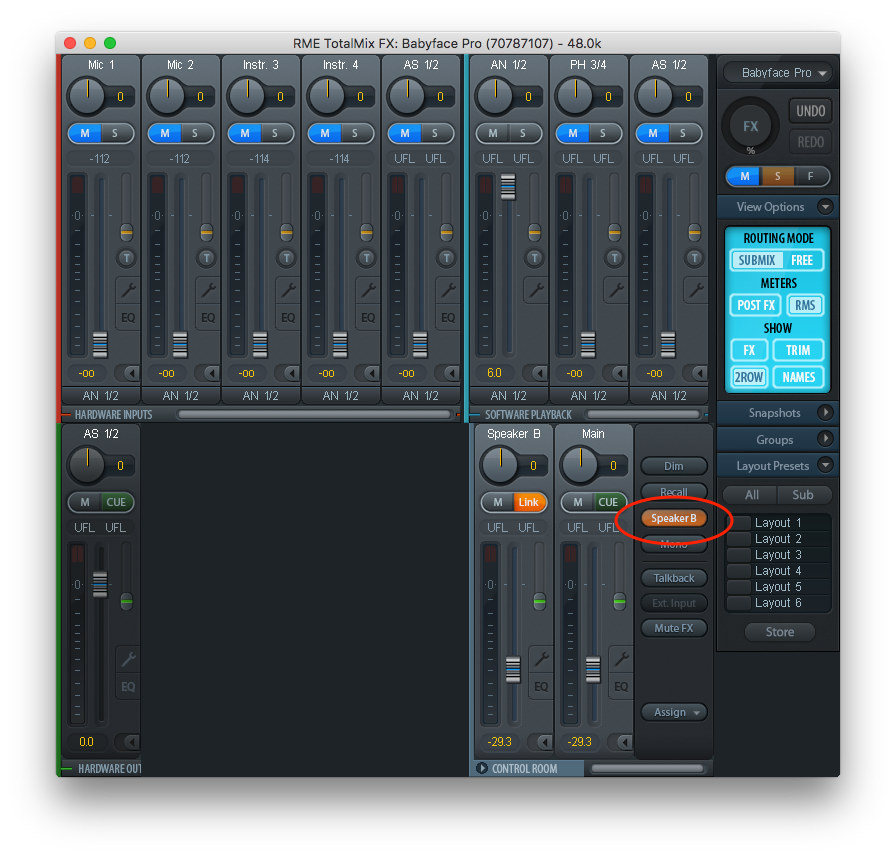Click the T trim button on Mic 1

(127, 258)
